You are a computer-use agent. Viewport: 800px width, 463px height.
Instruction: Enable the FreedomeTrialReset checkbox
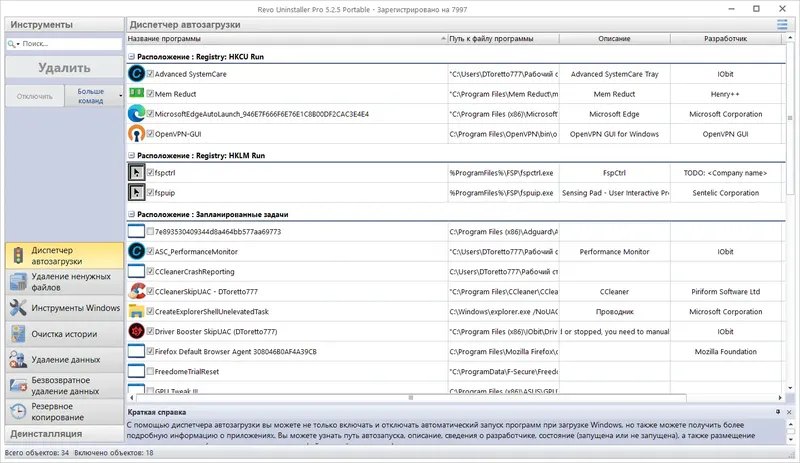150,371
